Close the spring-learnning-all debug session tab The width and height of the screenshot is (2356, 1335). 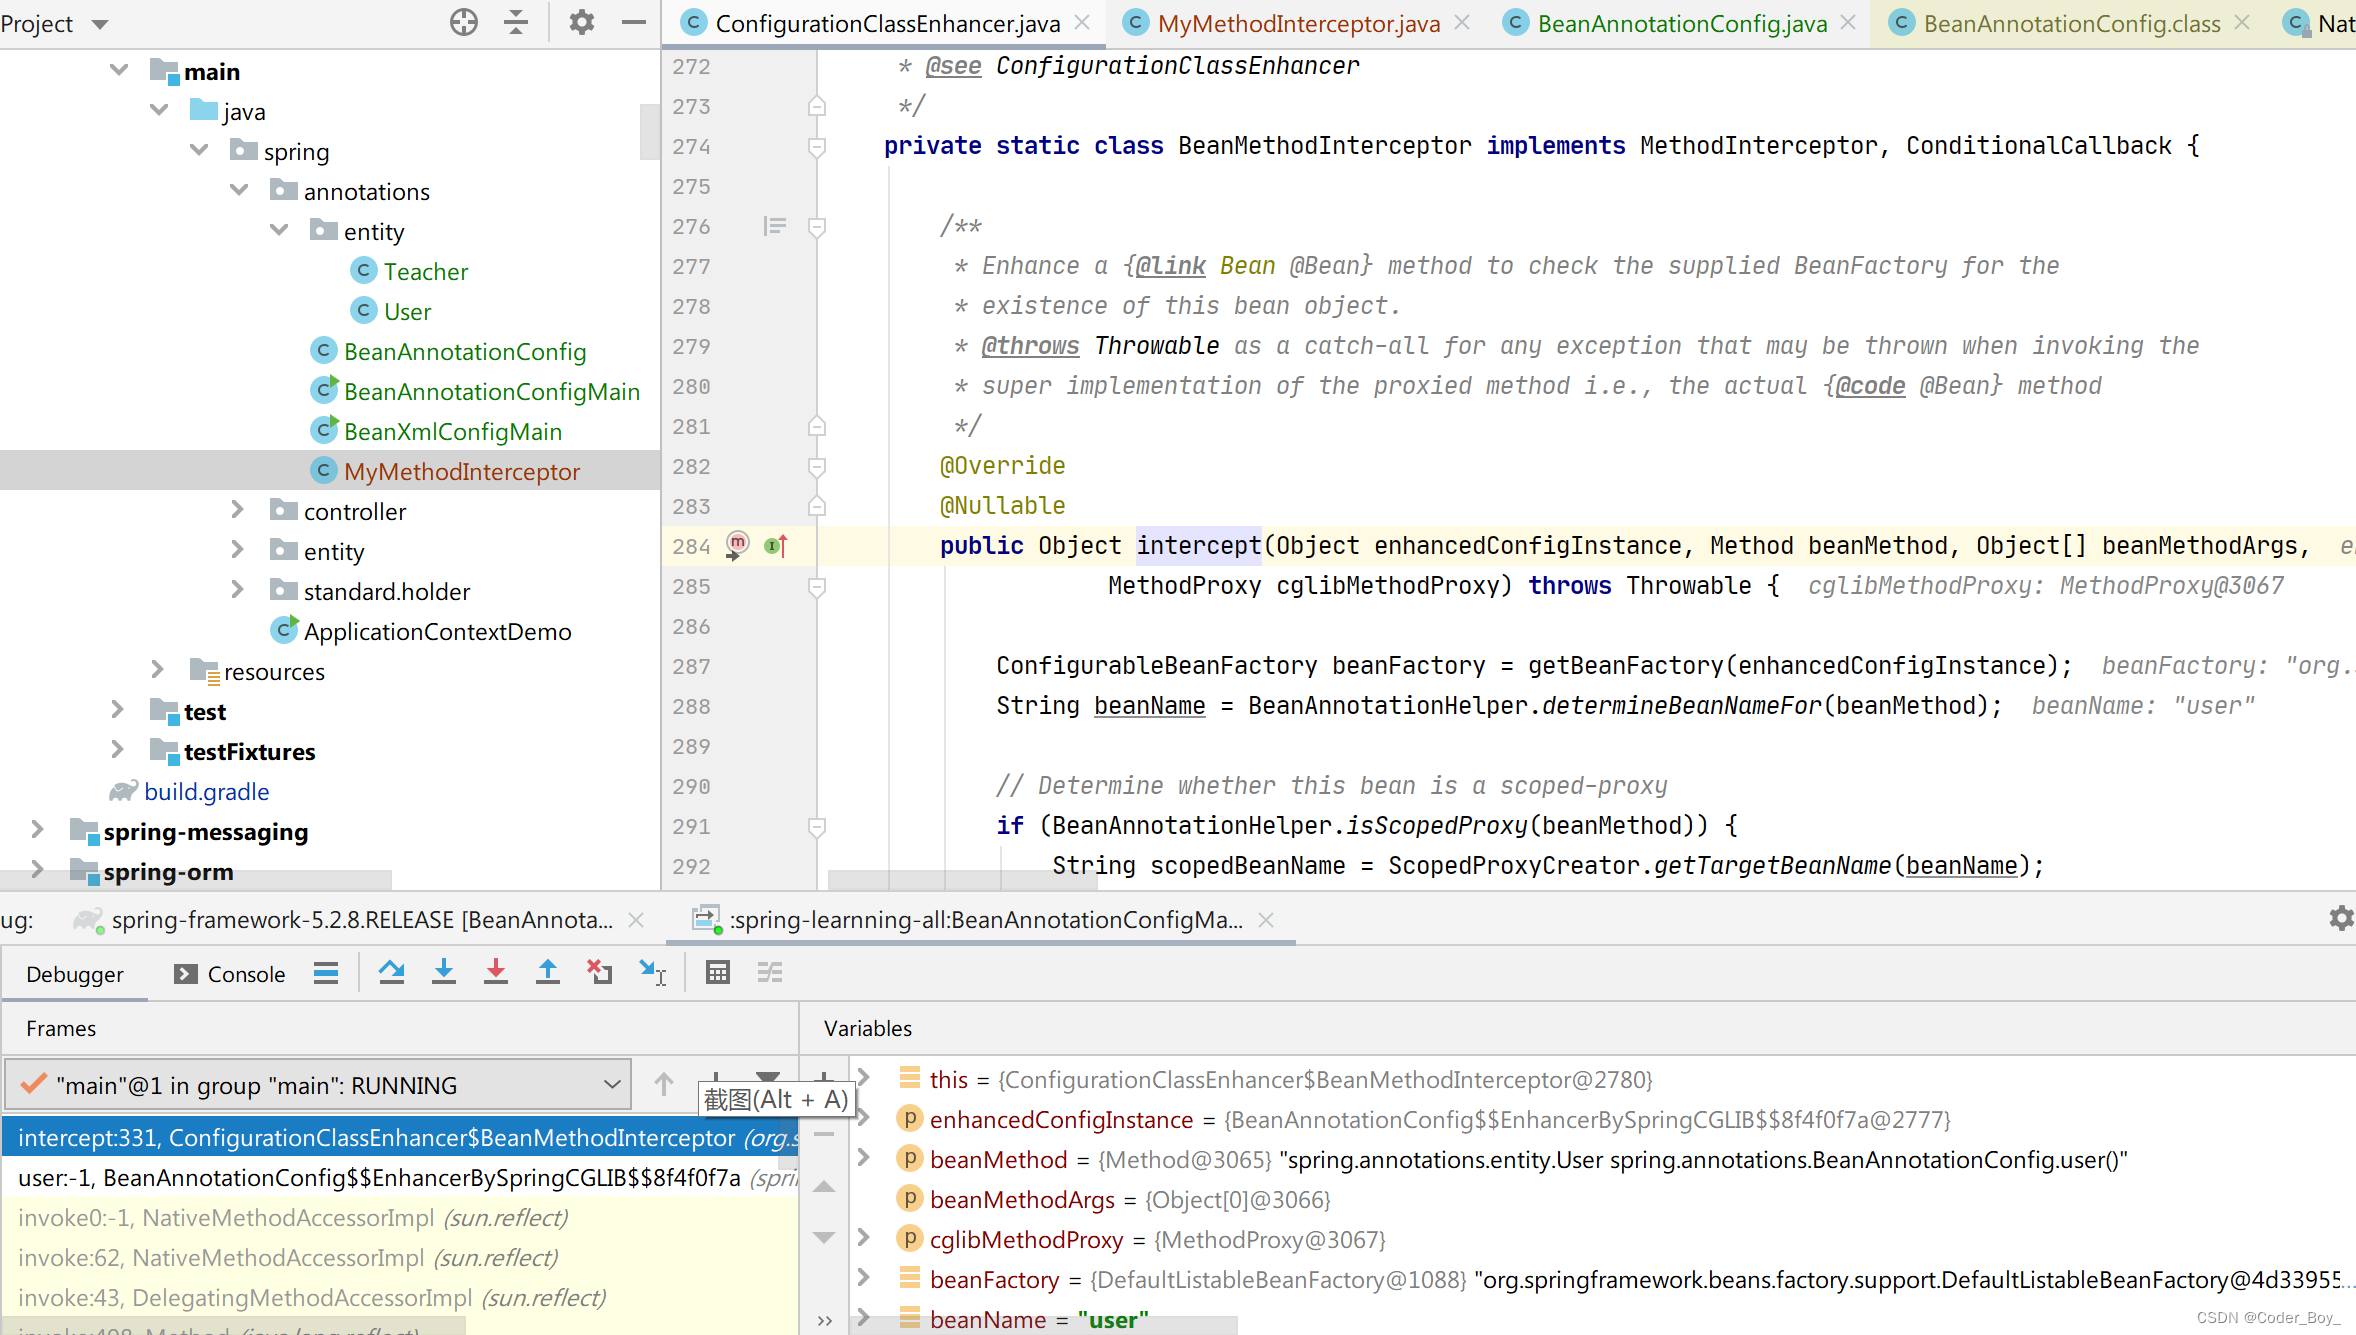[x=1266, y=919]
